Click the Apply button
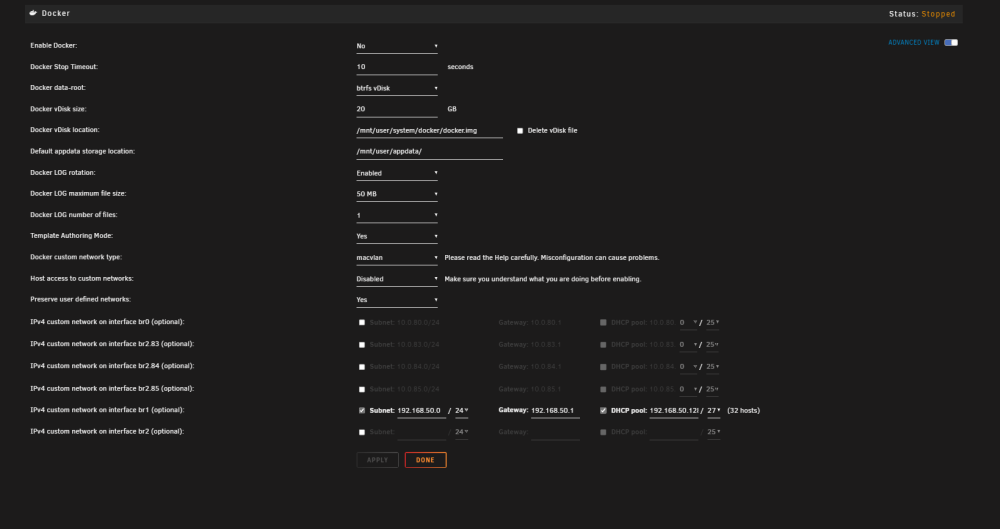Viewport: 1000px width, 529px height. click(x=378, y=460)
